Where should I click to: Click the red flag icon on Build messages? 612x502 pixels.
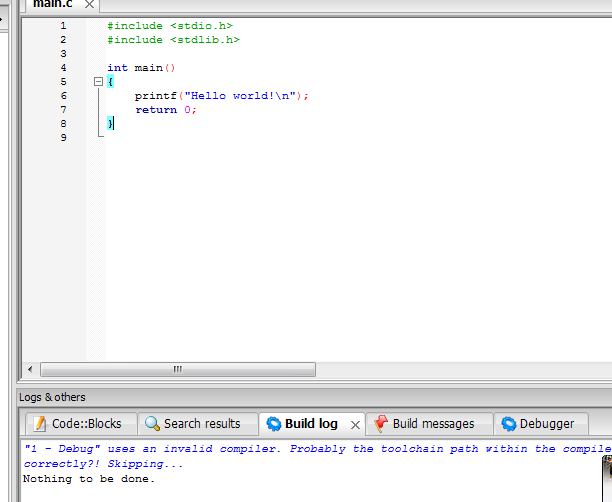(x=381, y=424)
